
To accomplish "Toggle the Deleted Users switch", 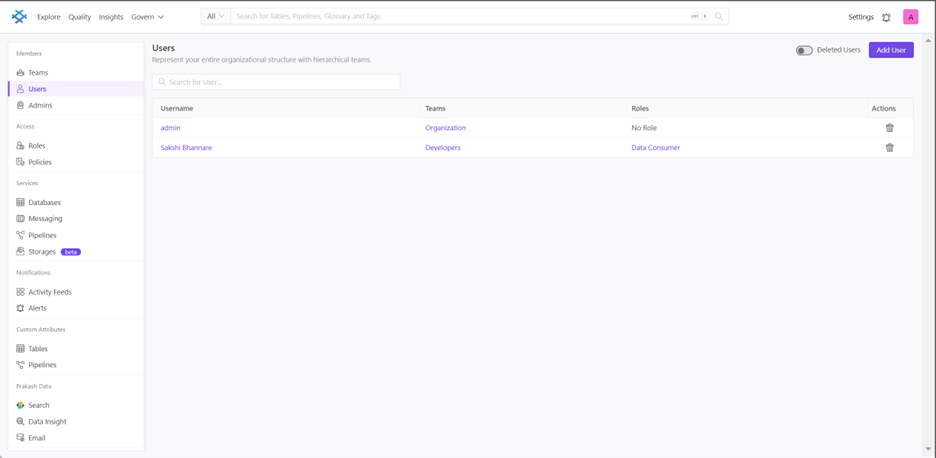I will click(804, 50).
